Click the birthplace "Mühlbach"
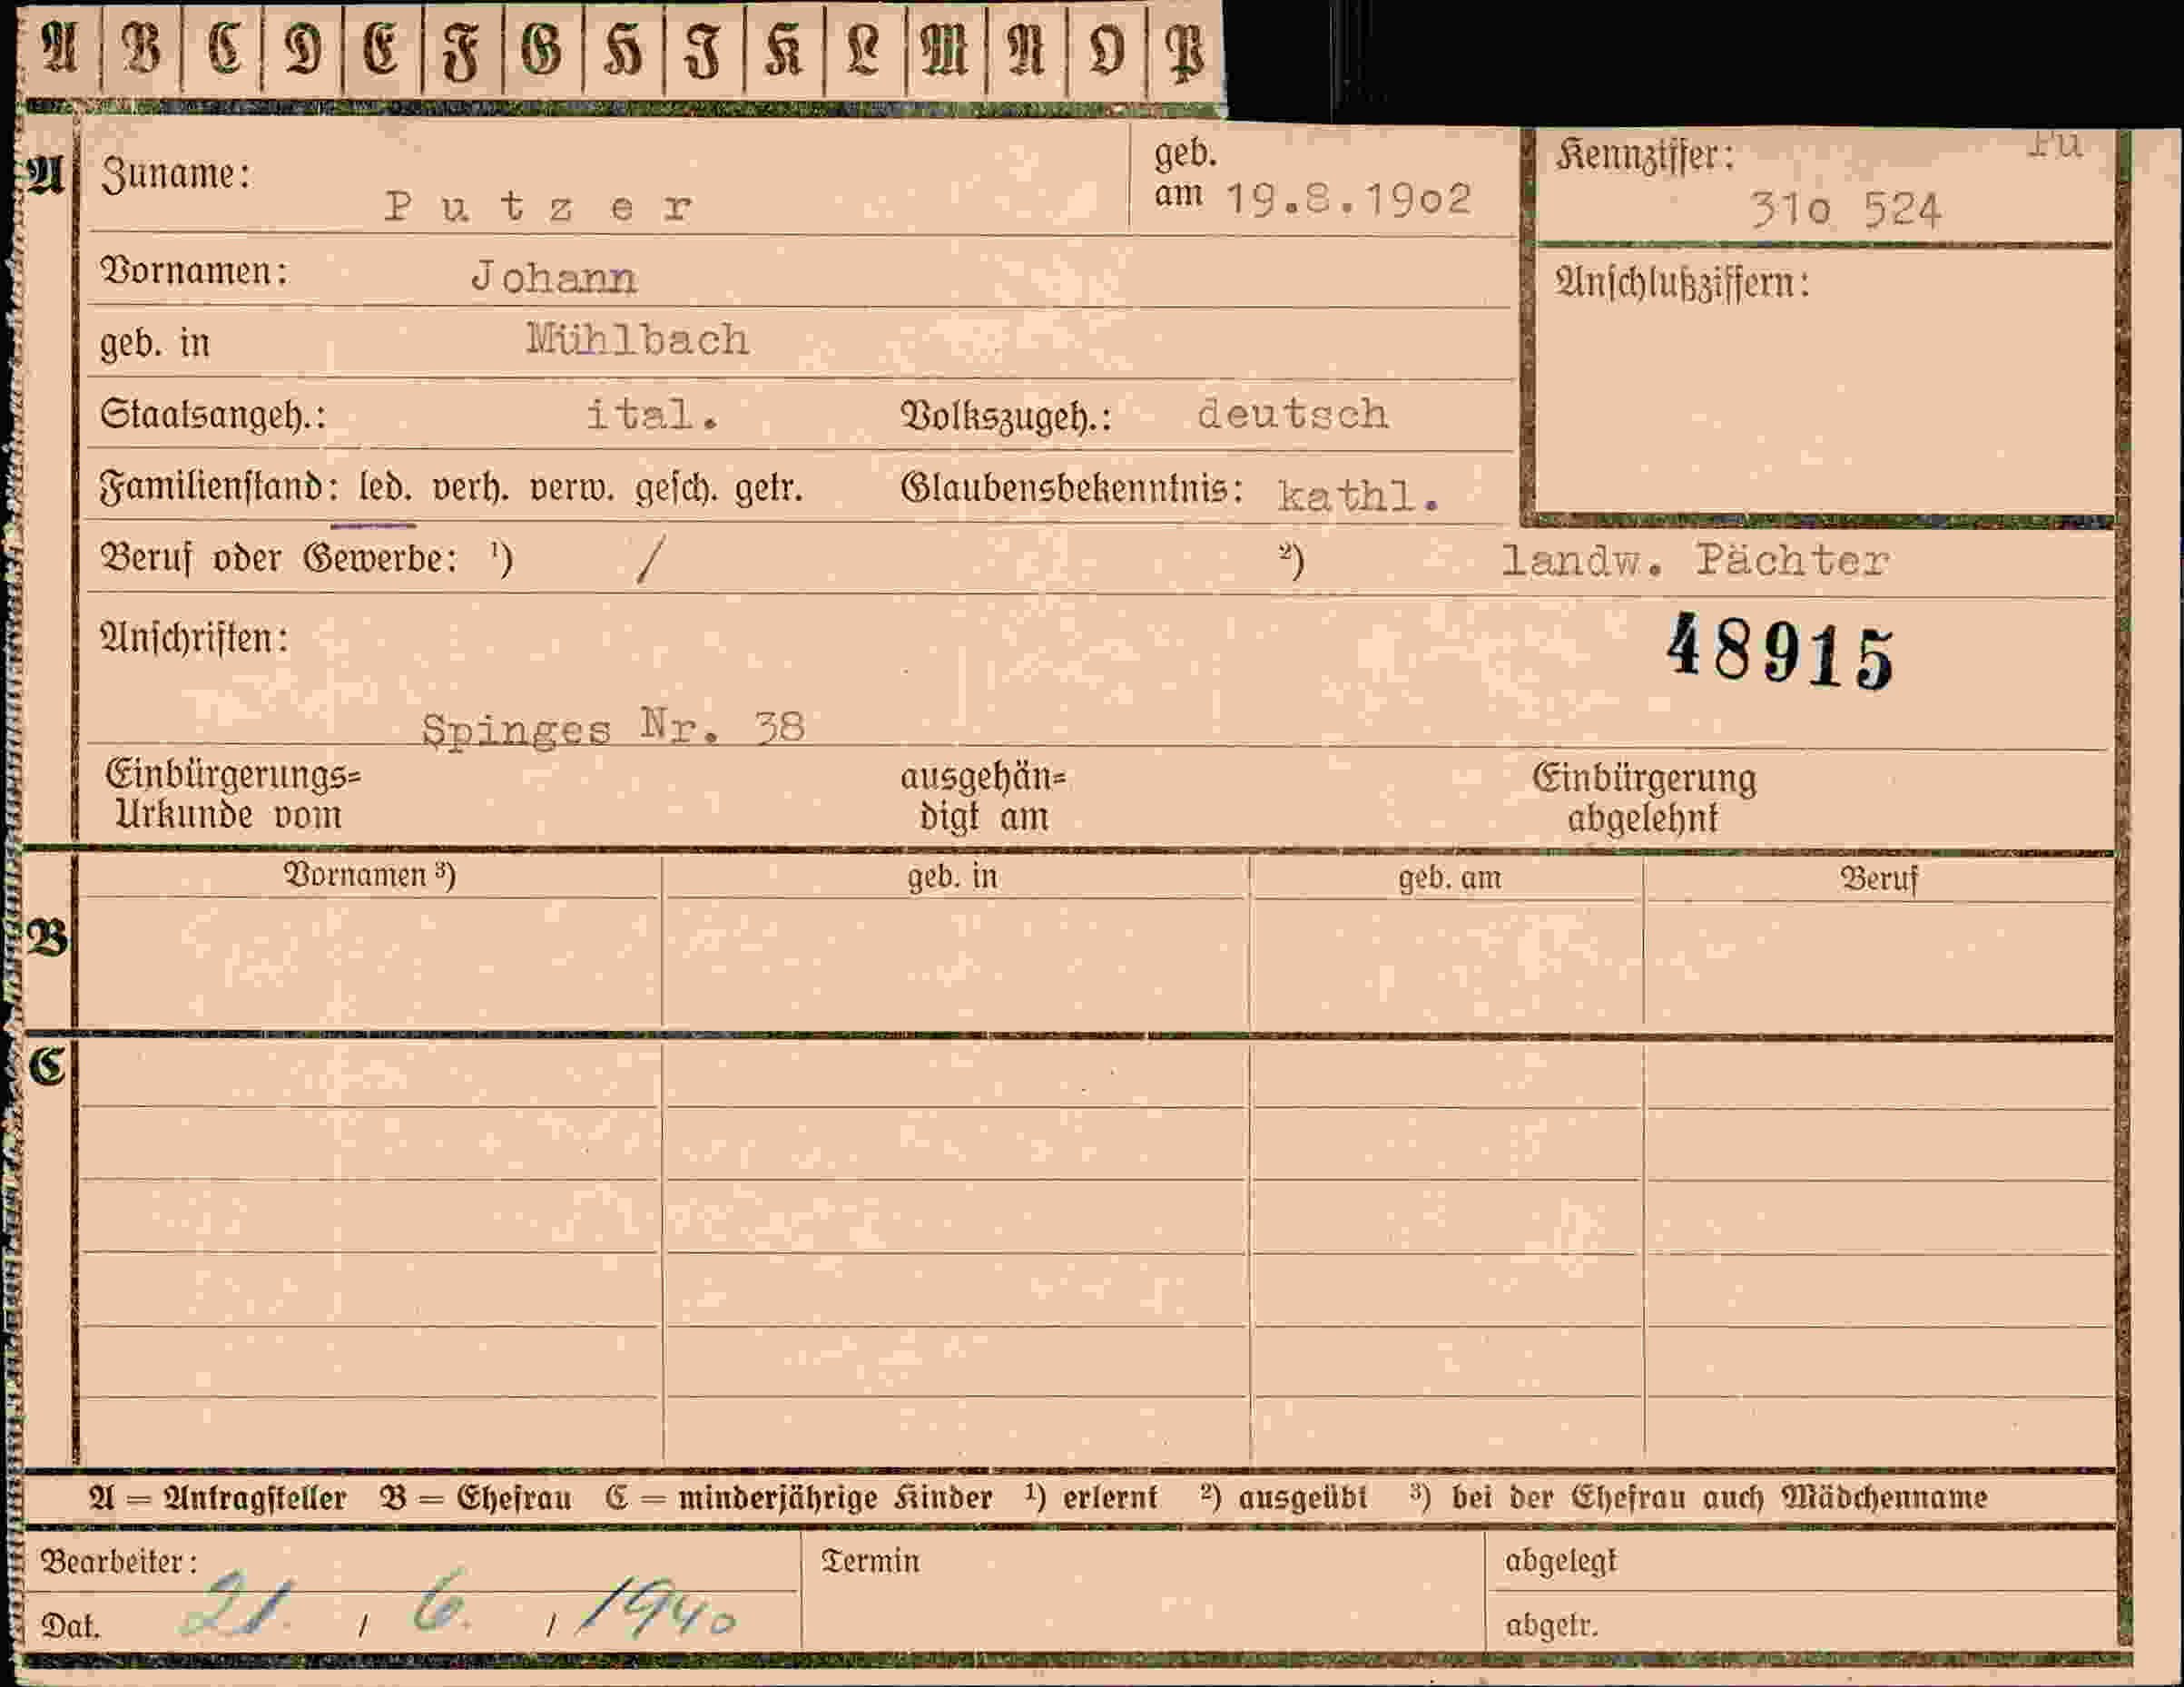 [638, 340]
